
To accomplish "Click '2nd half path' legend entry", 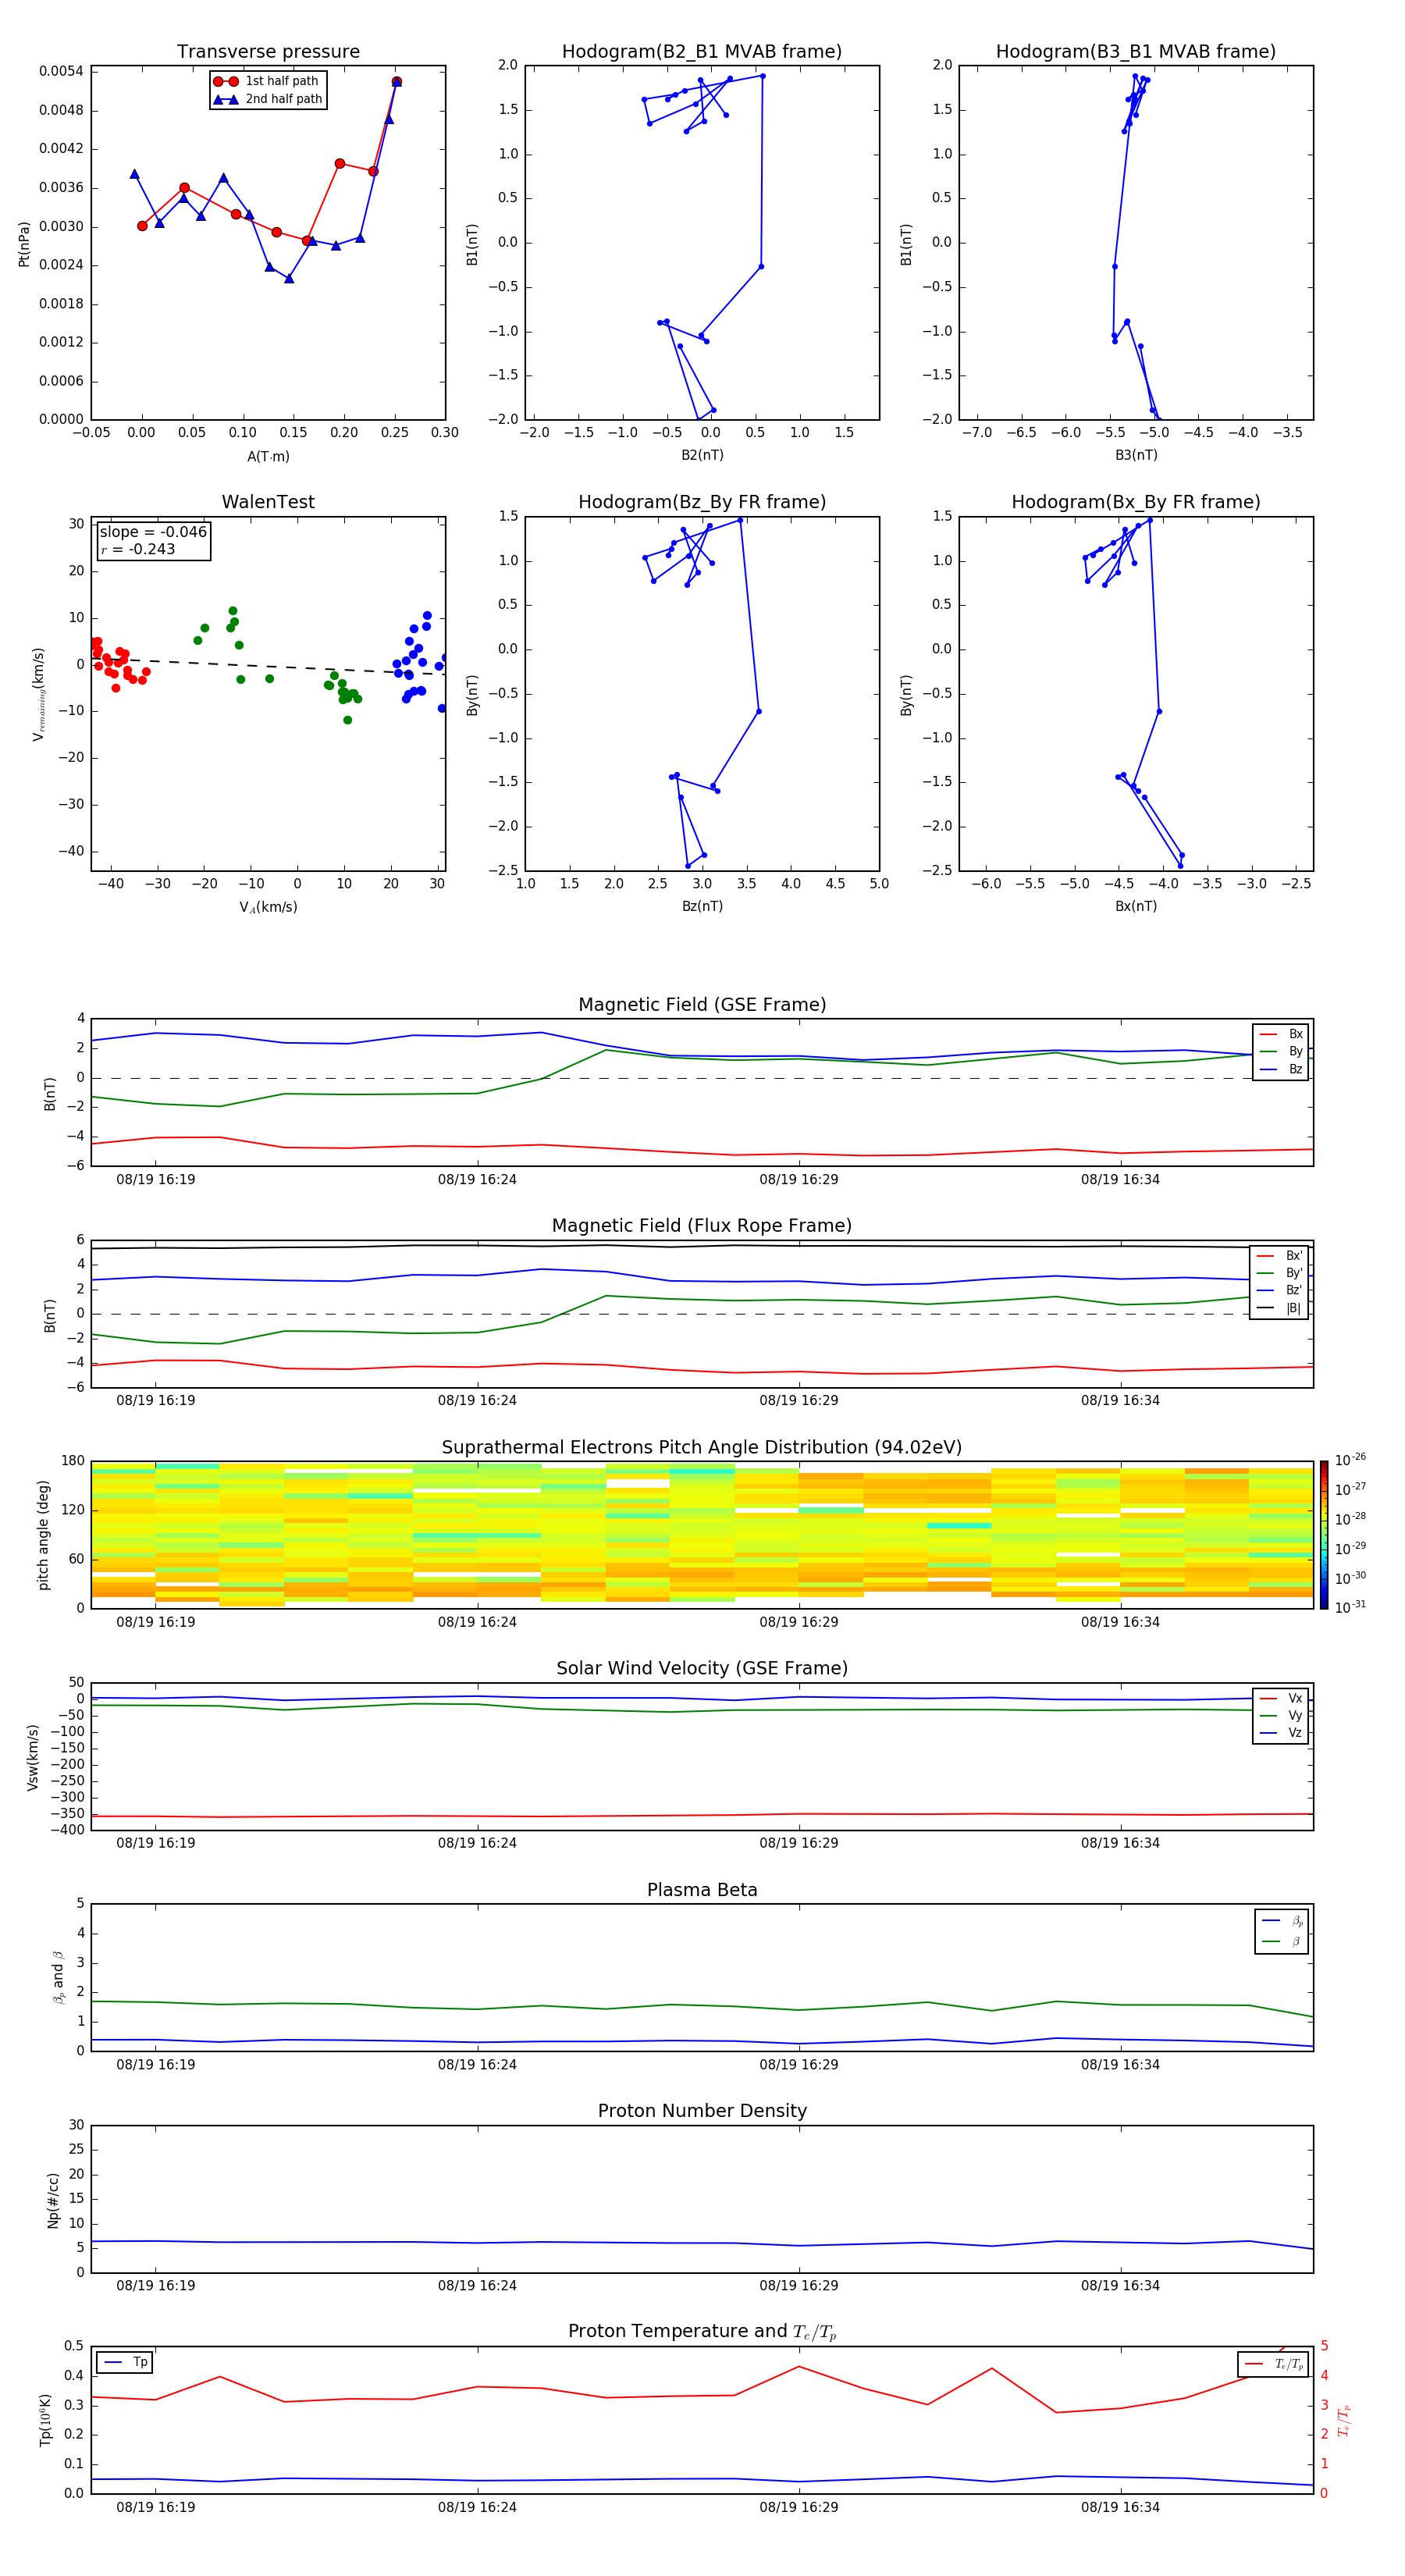I will click(268, 99).
